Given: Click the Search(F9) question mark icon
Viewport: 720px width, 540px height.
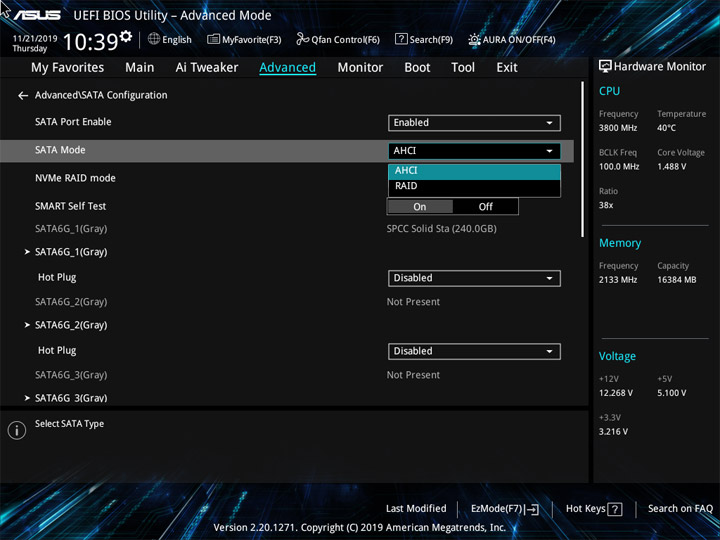Looking at the screenshot, I should click(x=401, y=39).
